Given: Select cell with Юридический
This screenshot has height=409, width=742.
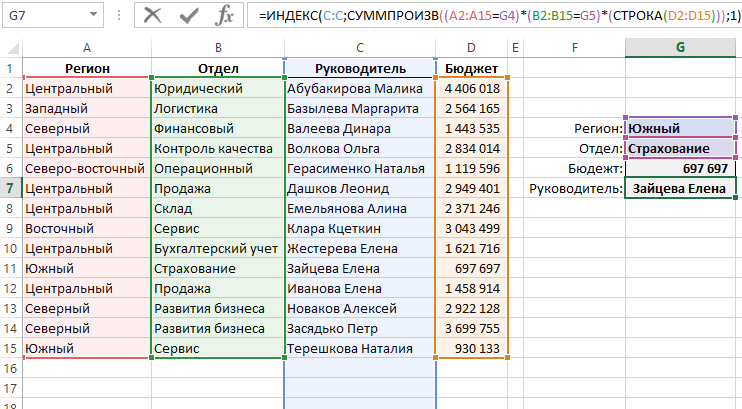Looking at the screenshot, I should click(218, 89).
